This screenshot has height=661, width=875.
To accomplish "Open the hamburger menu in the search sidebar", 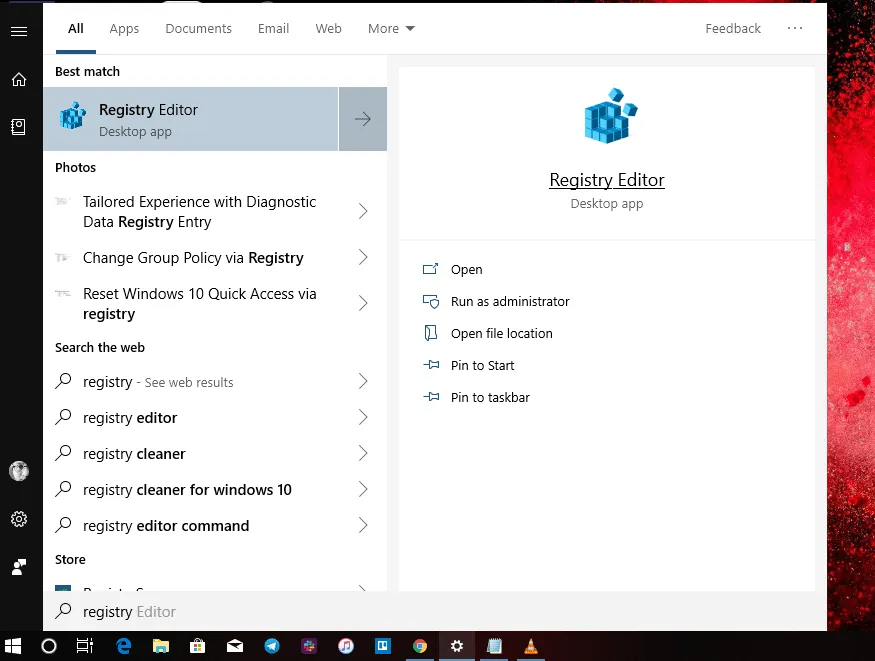I will tap(19, 31).
